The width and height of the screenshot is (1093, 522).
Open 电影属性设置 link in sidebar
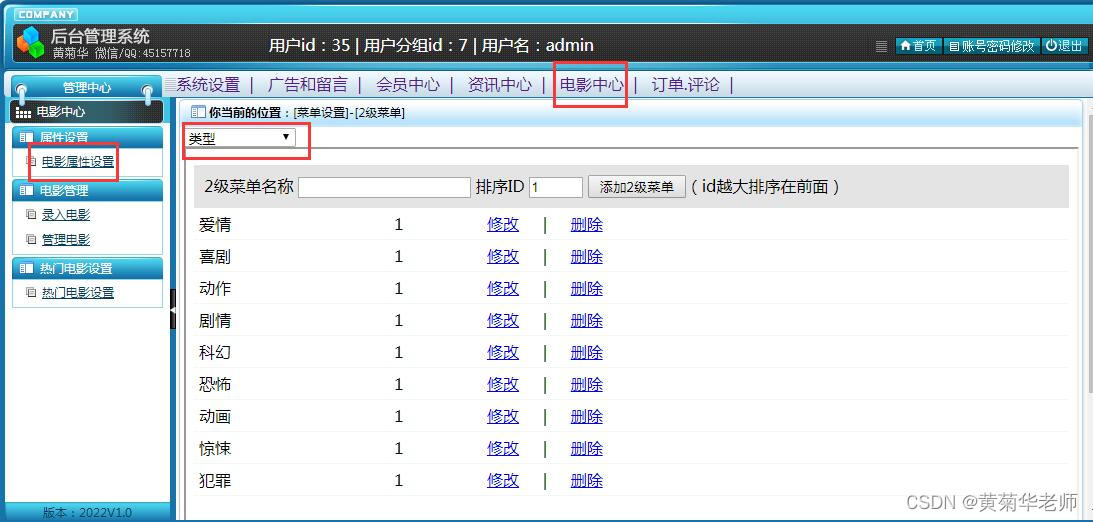pyautogui.click(x=77, y=162)
